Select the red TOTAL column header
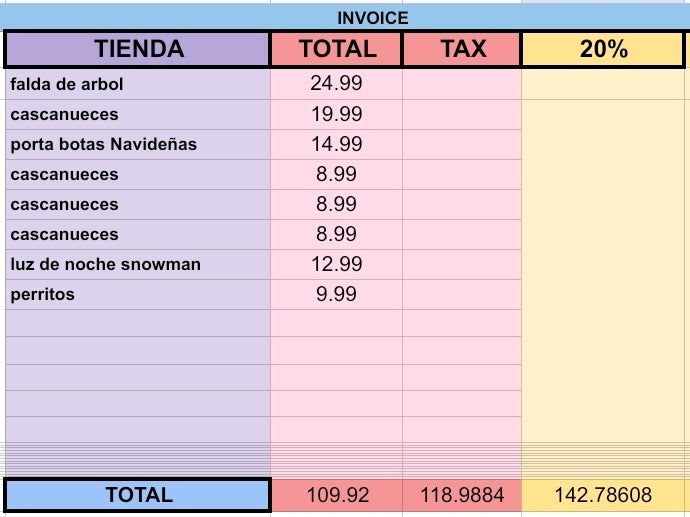This screenshot has width=690, height=517. click(336, 49)
